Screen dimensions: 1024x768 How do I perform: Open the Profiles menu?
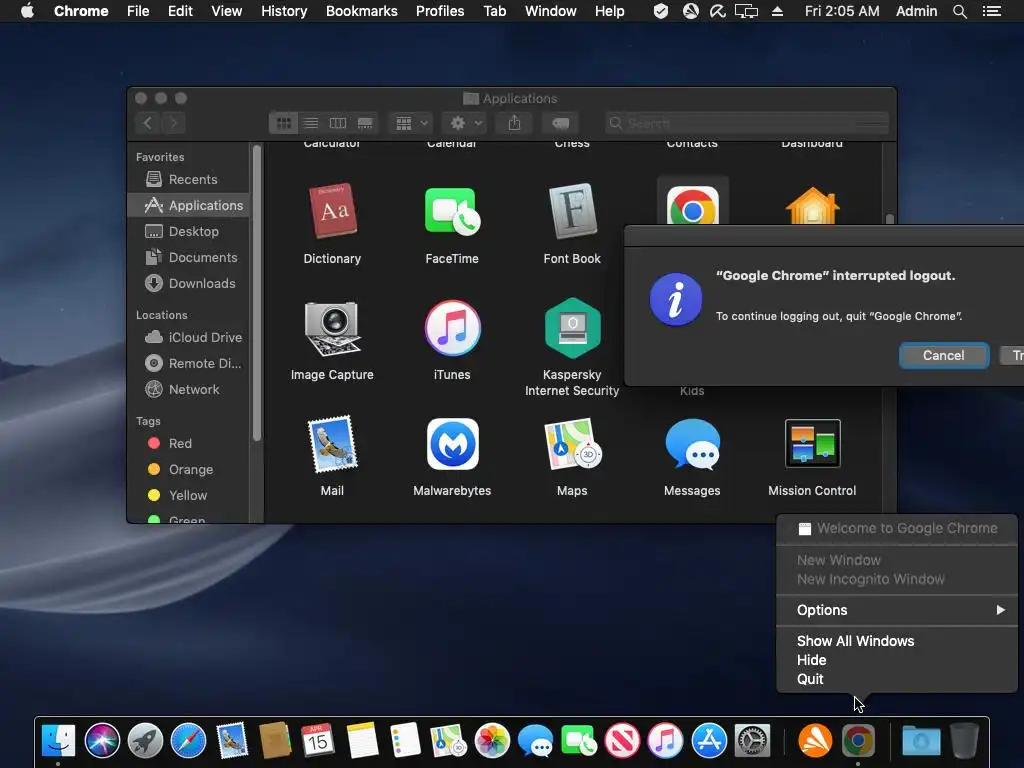440,11
